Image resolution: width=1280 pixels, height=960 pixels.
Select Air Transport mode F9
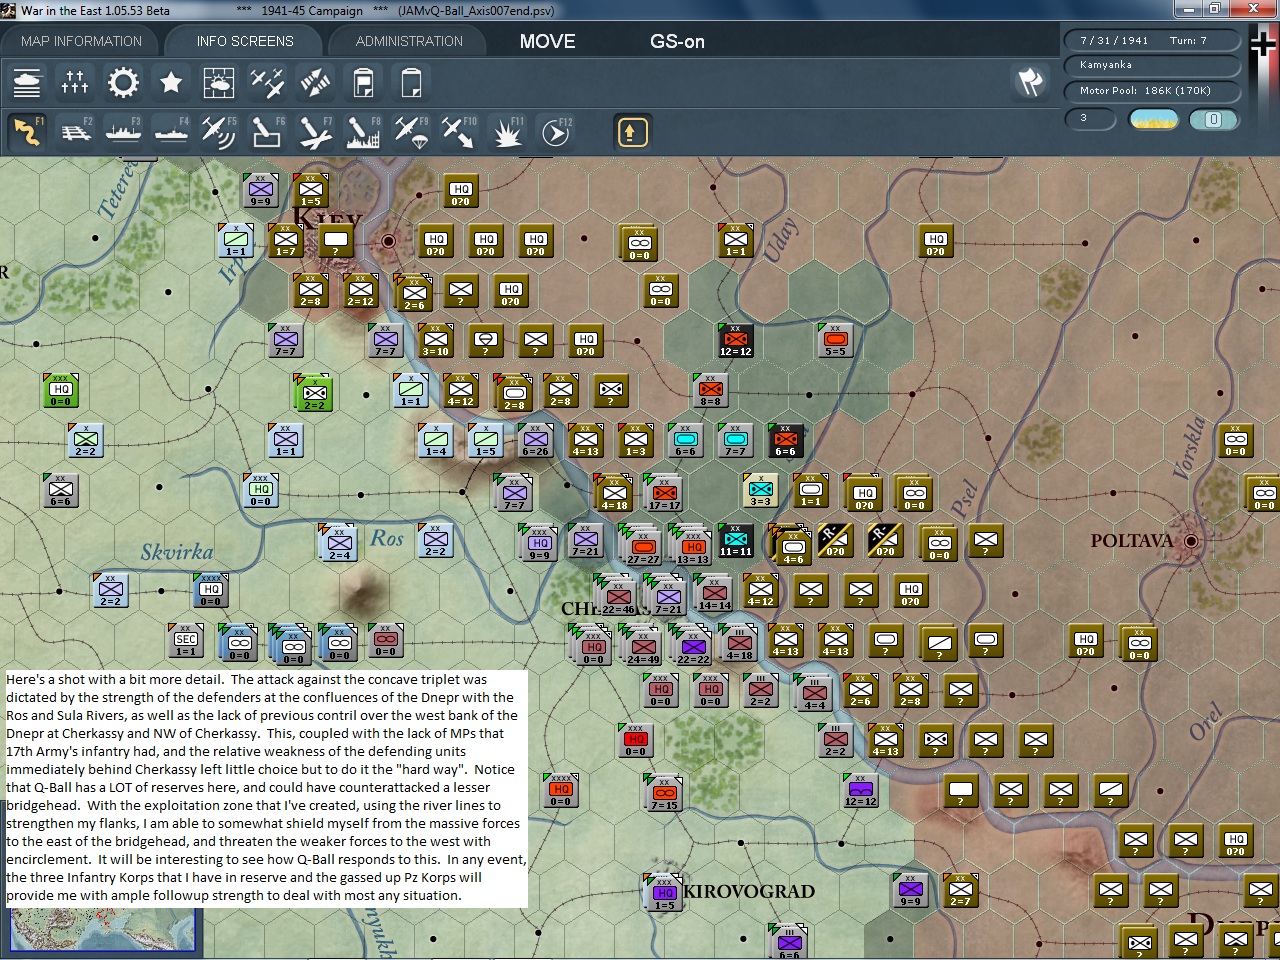tap(411, 132)
